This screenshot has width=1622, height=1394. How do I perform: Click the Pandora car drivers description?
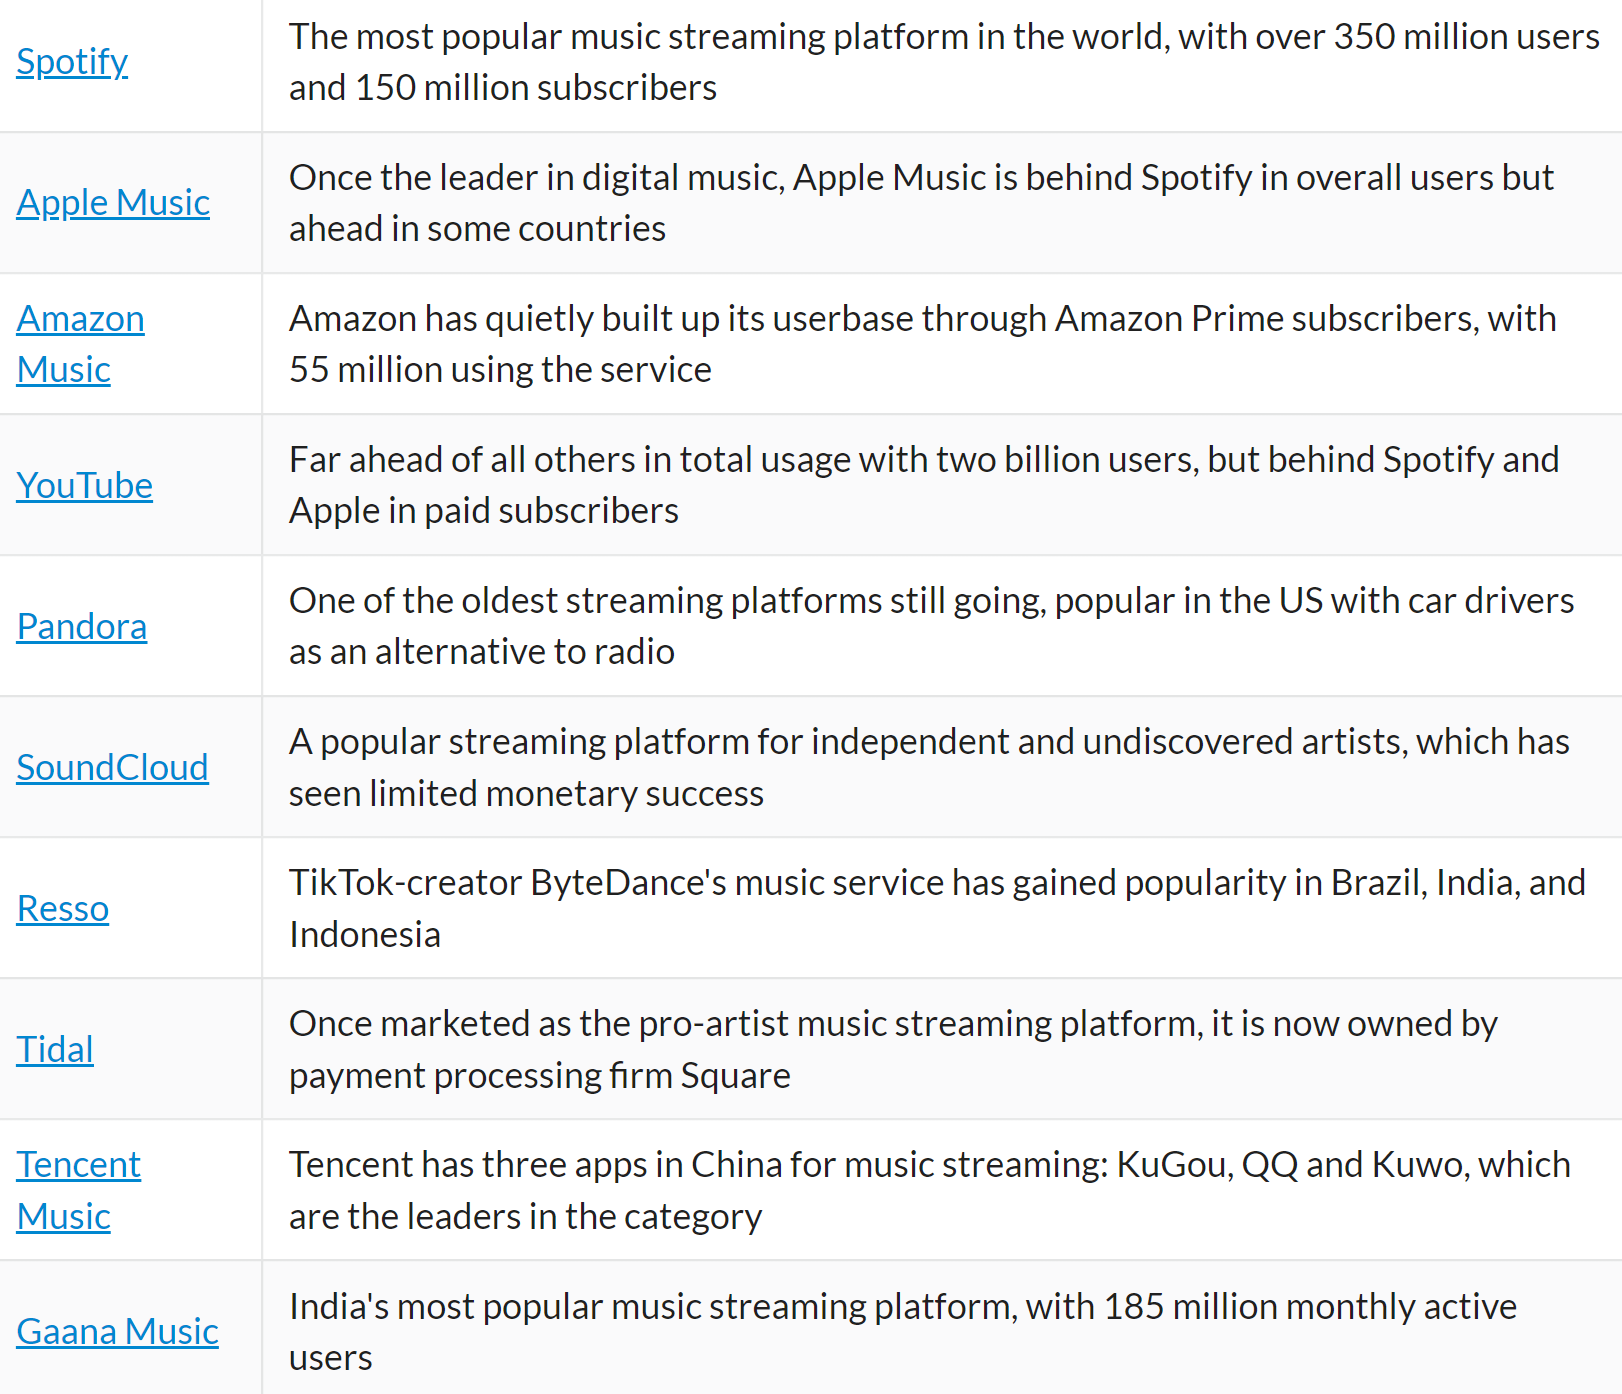[931, 626]
